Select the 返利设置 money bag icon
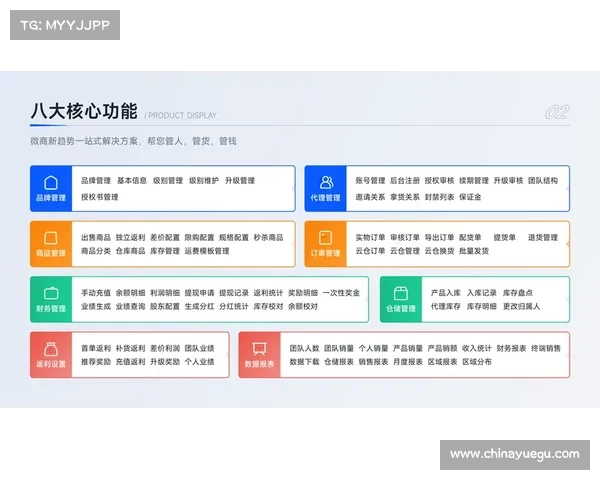The height and width of the screenshot is (480, 600). 50,349
